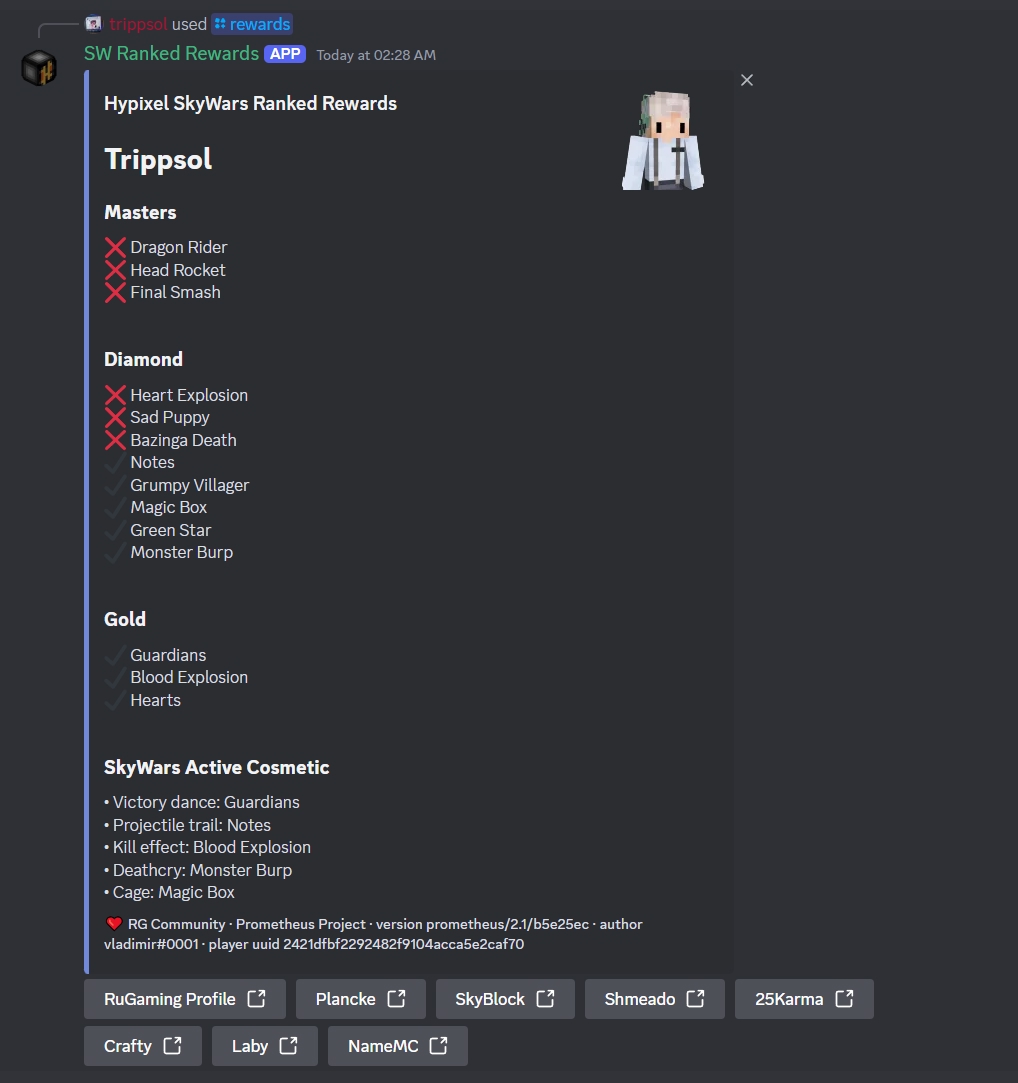The height and width of the screenshot is (1083, 1018).
Task: Click the SkyBlock external link icon
Action: pyautogui.click(x=545, y=999)
